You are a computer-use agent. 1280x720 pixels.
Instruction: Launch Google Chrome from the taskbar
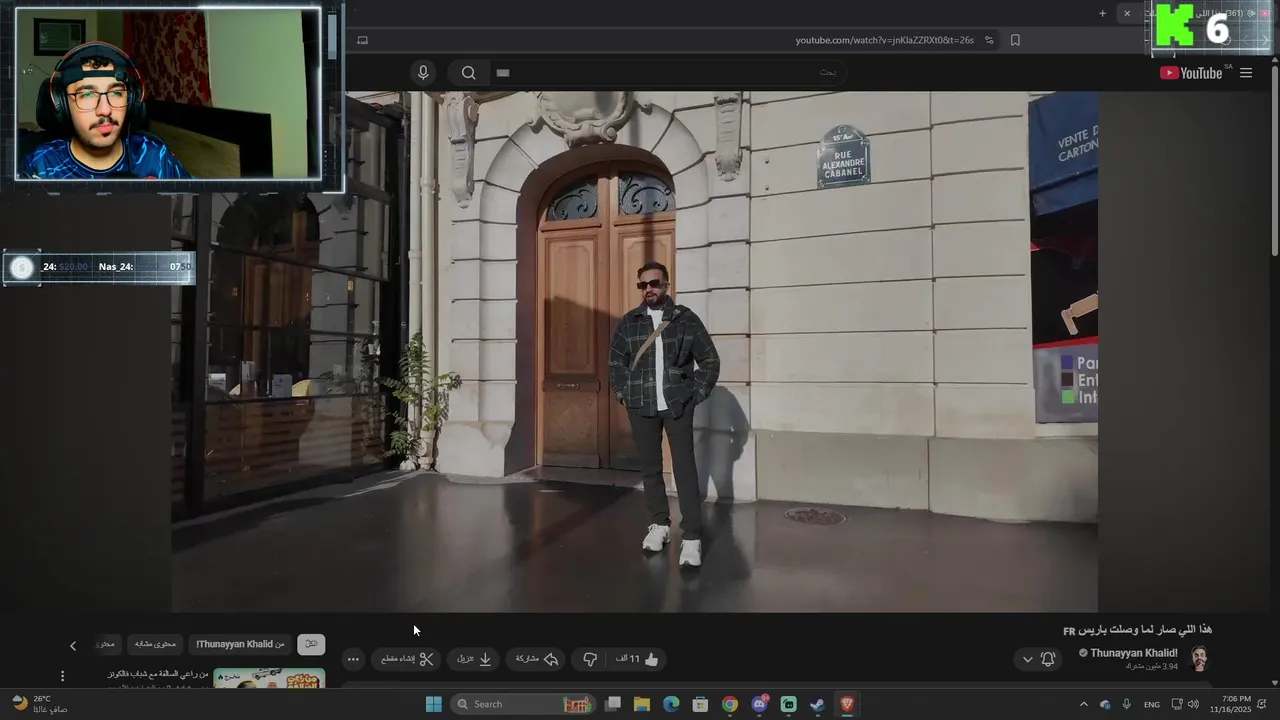[730, 704]
